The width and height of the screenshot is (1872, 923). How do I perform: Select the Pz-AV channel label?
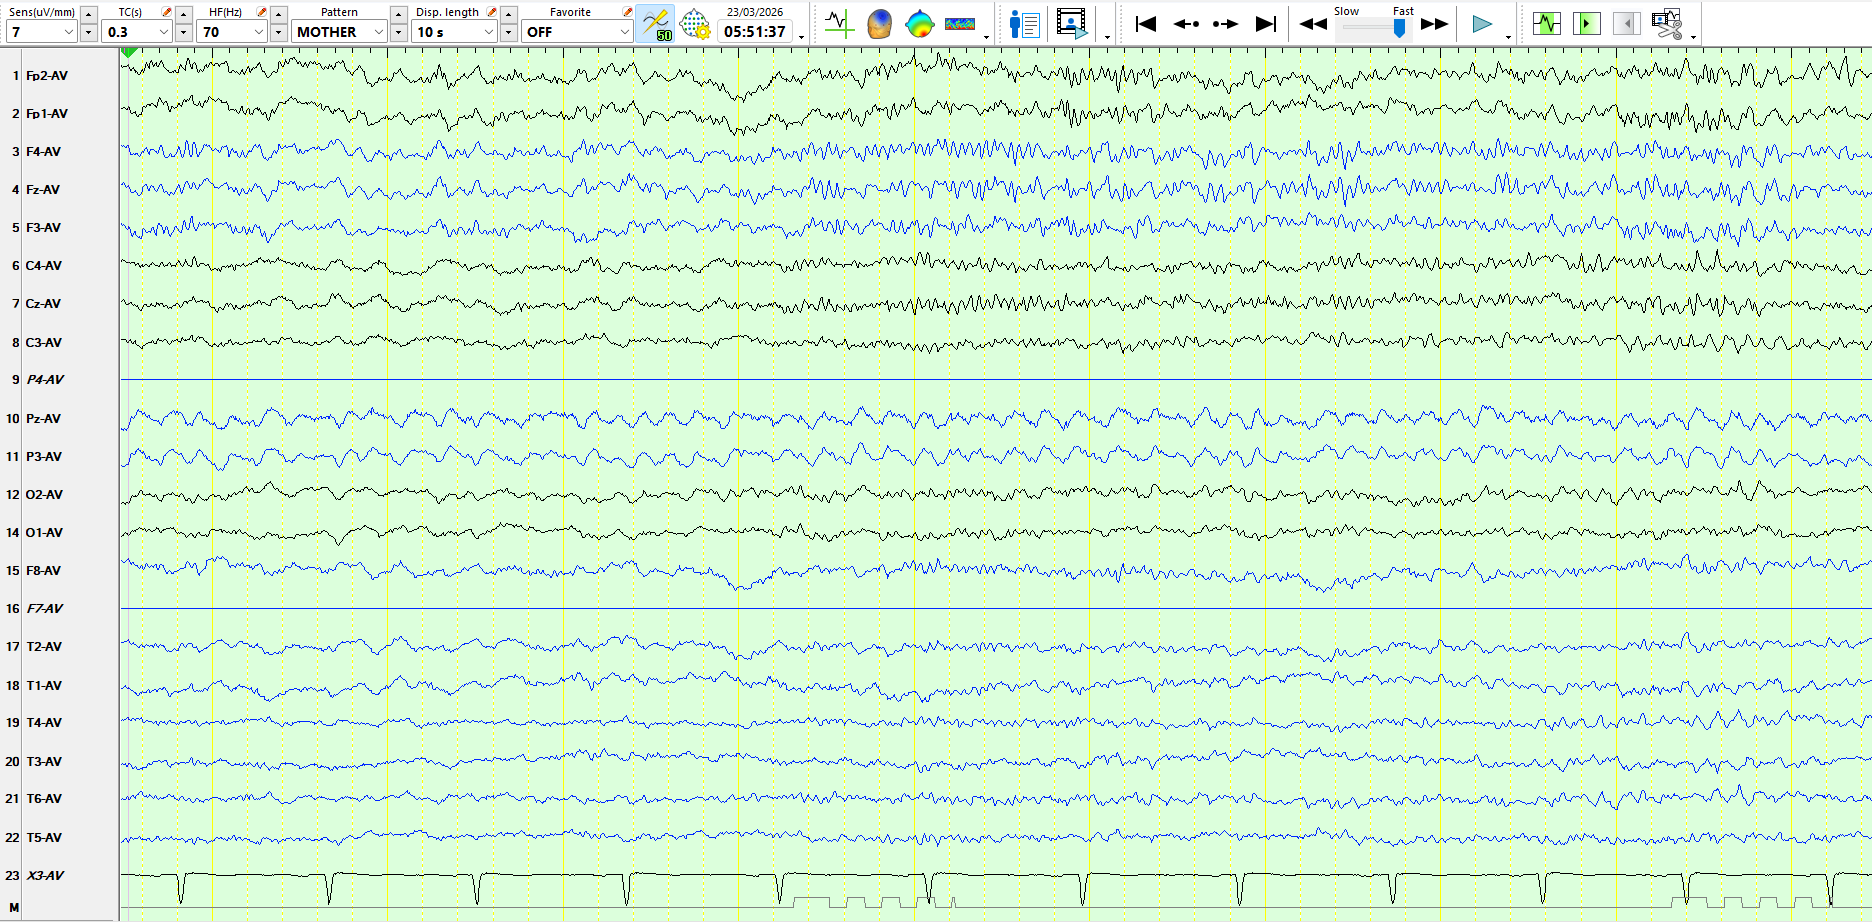pyautogui.click(x=43, y=419)
